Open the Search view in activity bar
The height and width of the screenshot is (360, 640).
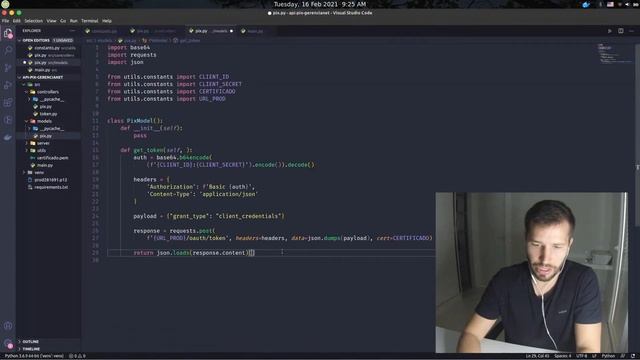click(8, 50)
